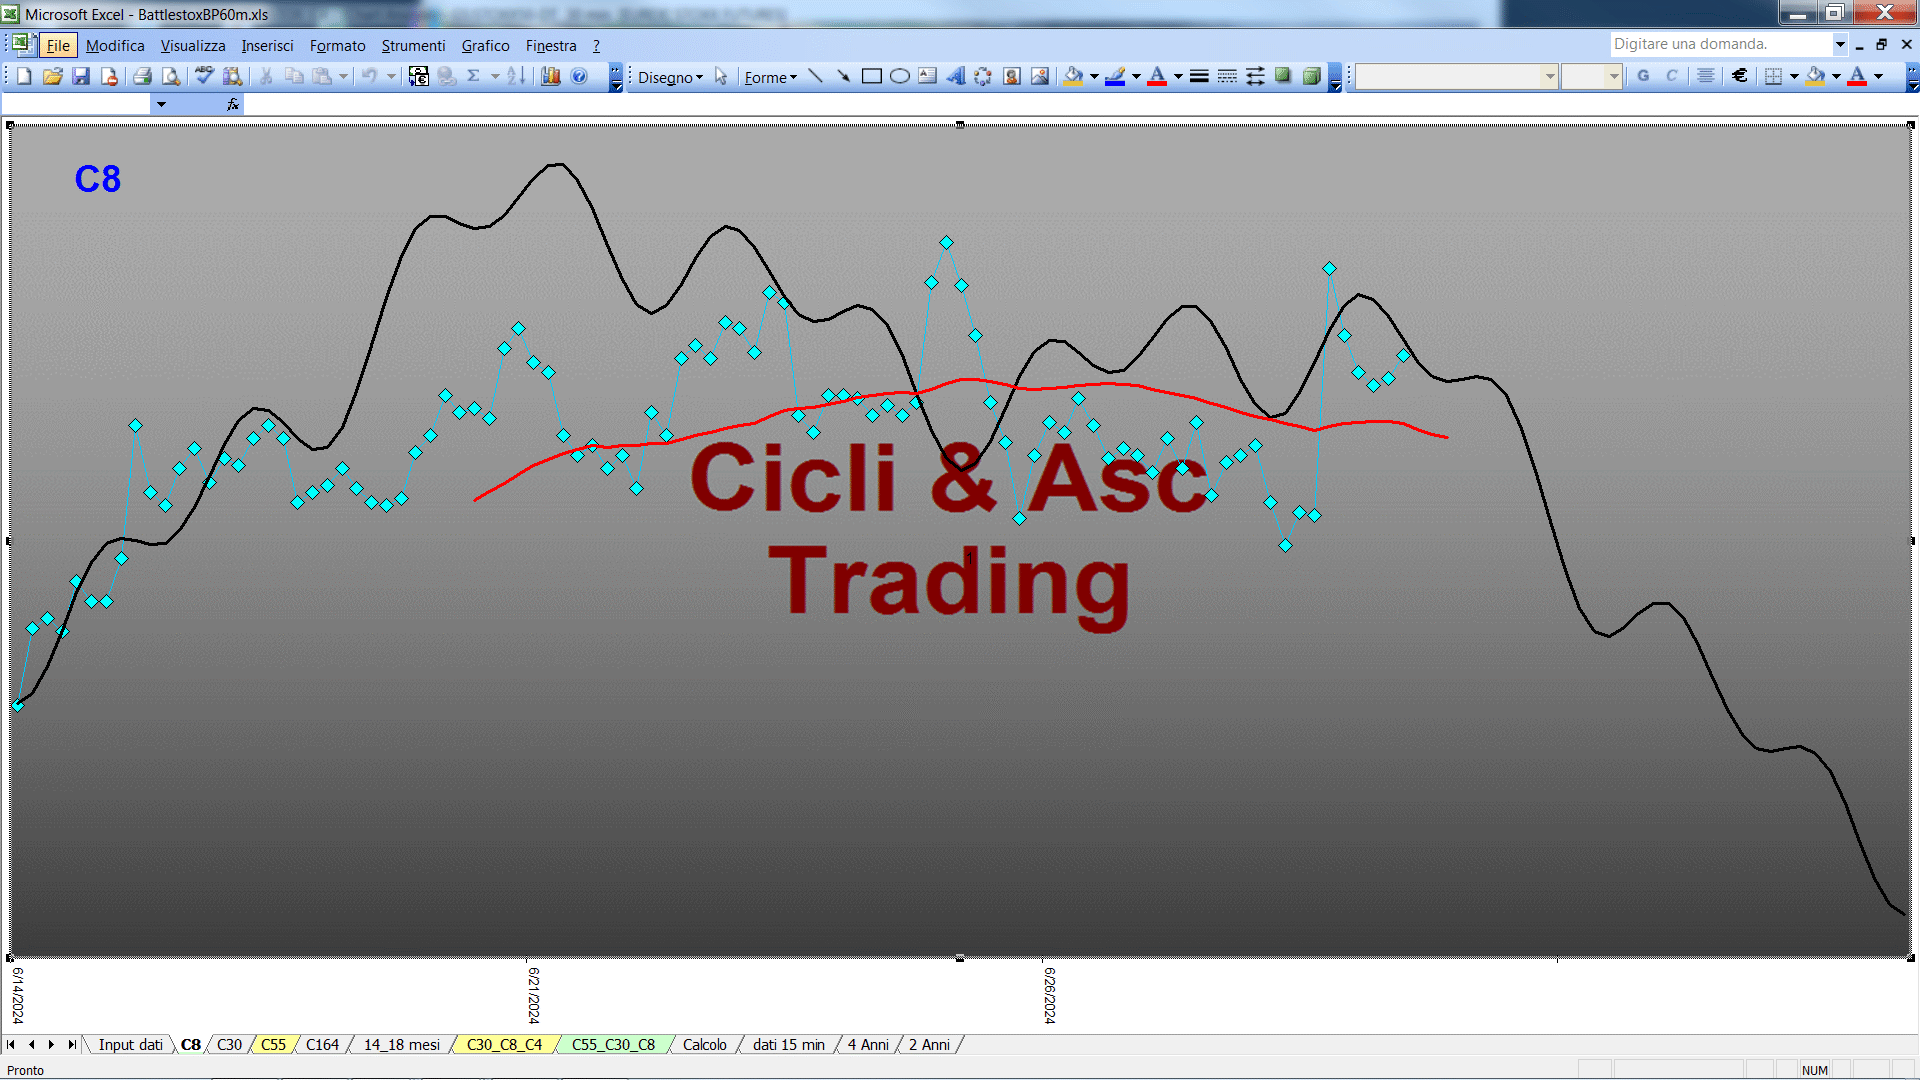
Task: Open the Strumenti menu
Action: [x=413, y=46]
